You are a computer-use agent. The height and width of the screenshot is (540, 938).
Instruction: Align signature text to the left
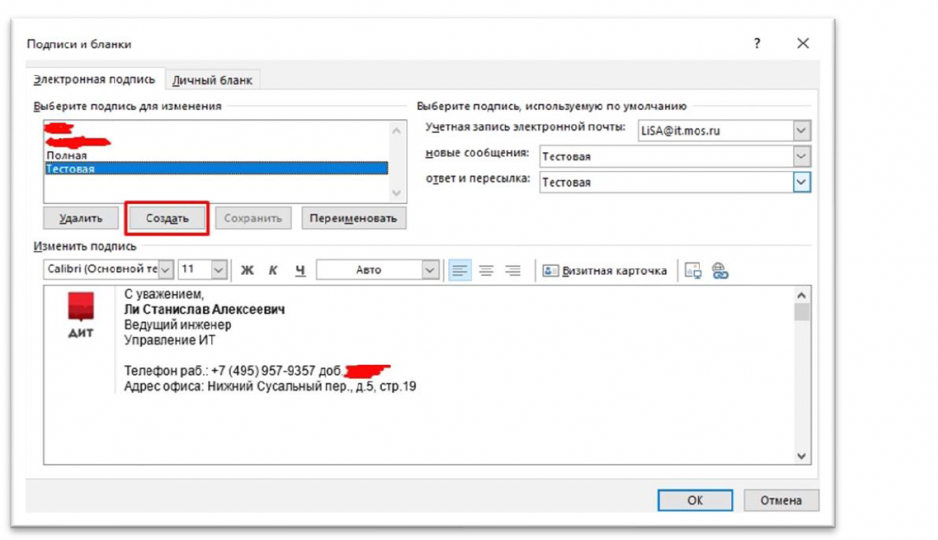pos(459,270)
